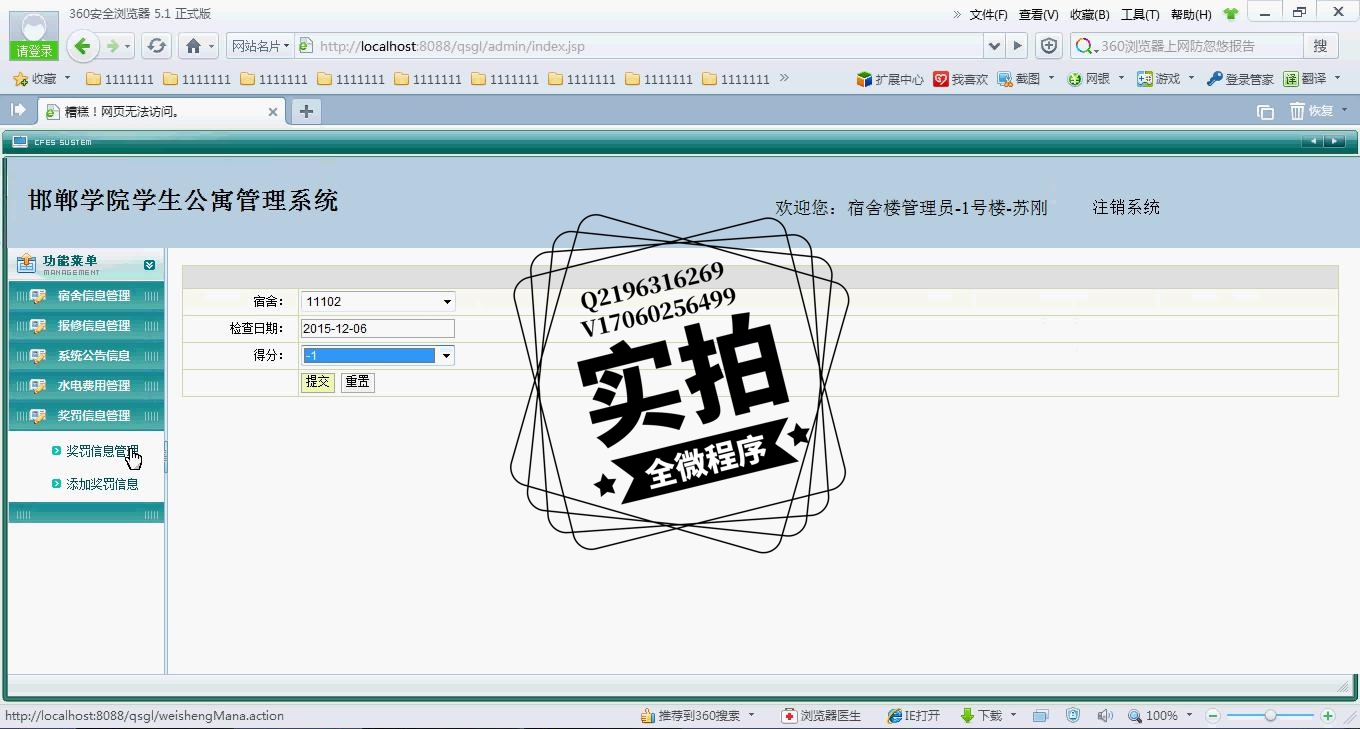Click 浏览器医生 in status bar
This screenshot has width=1360, height=729.
click(x=821, y=716)
